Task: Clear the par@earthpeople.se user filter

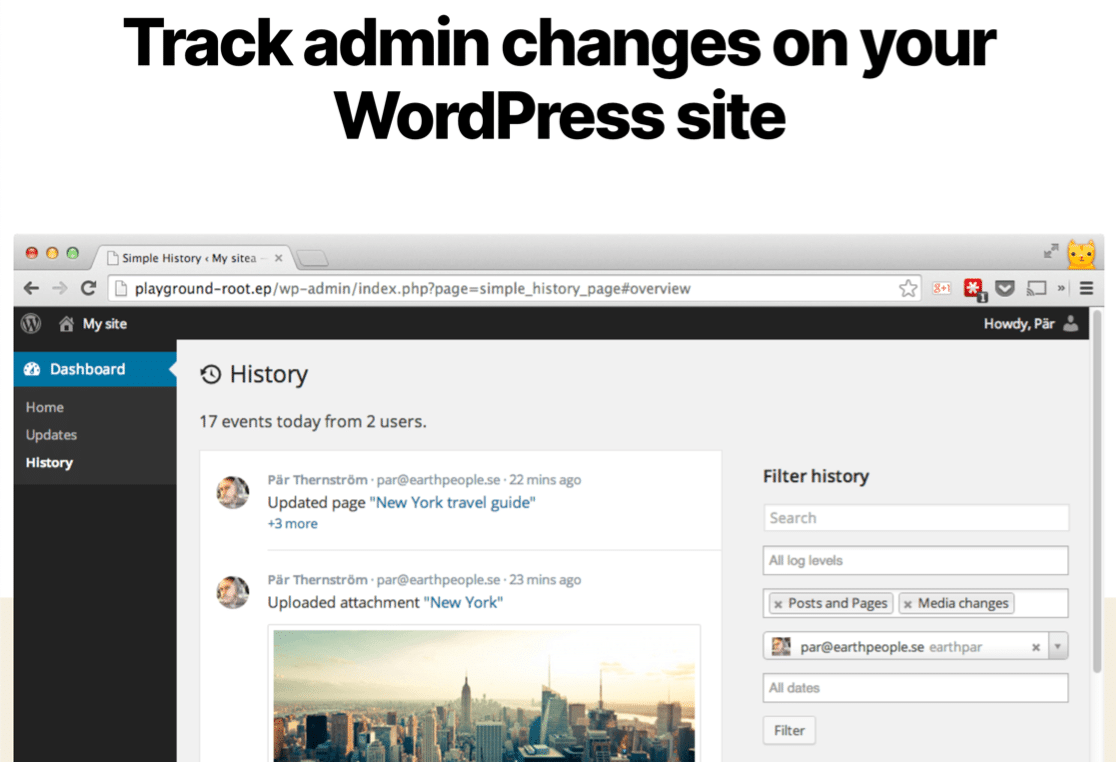Action: (x=1036, y=647)
